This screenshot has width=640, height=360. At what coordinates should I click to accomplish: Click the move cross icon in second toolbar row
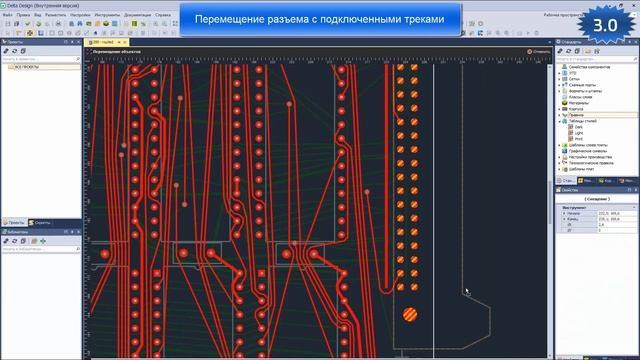tap(30, 33)
